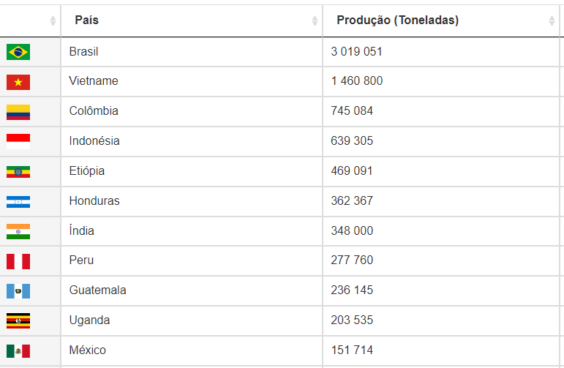Sort table by País column arrows
Image resolution: width=564 pixels, height=368 pixels.
tap(315, 21)
